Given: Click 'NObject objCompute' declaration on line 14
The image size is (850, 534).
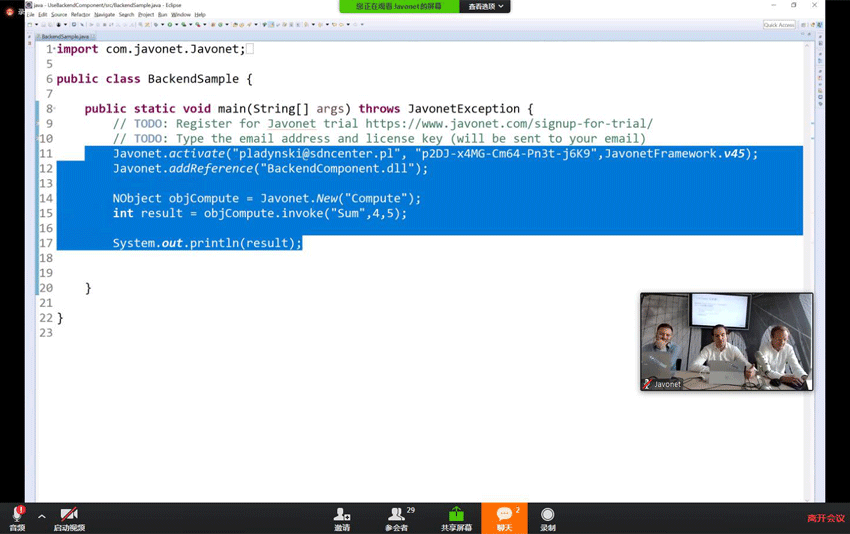Looking at the screenshot, I should (x=176, y=199).
